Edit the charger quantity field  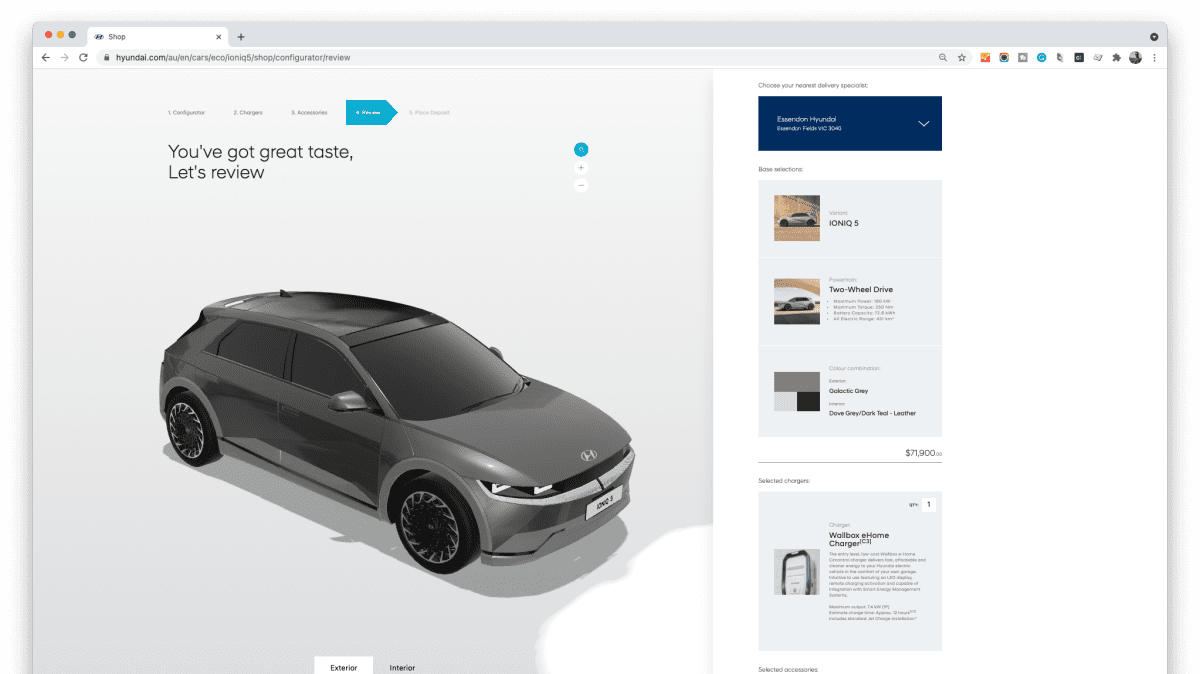[x=929, y=504]
